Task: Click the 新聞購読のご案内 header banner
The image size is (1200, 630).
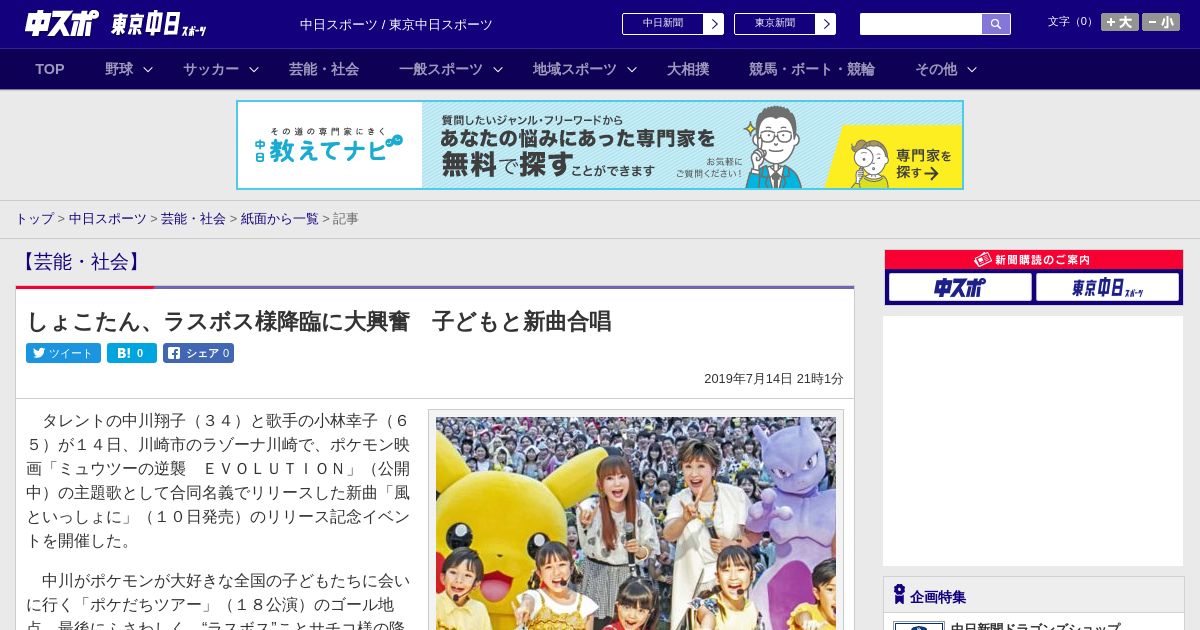Action: pyautogui.click(x=1034, y=259)
